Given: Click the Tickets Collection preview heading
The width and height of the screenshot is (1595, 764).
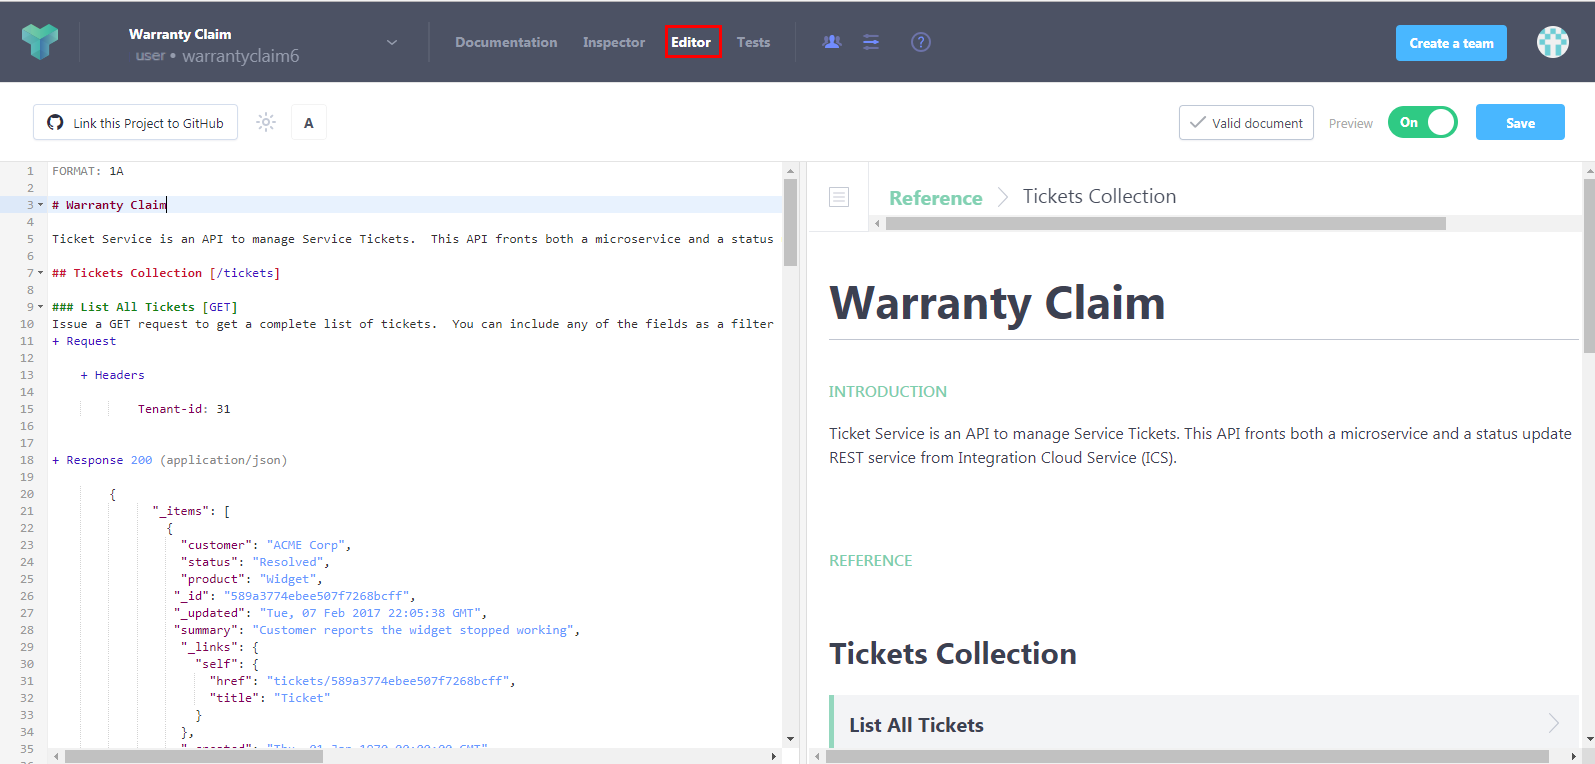Looking at the screenshot, I should (953, 653).
